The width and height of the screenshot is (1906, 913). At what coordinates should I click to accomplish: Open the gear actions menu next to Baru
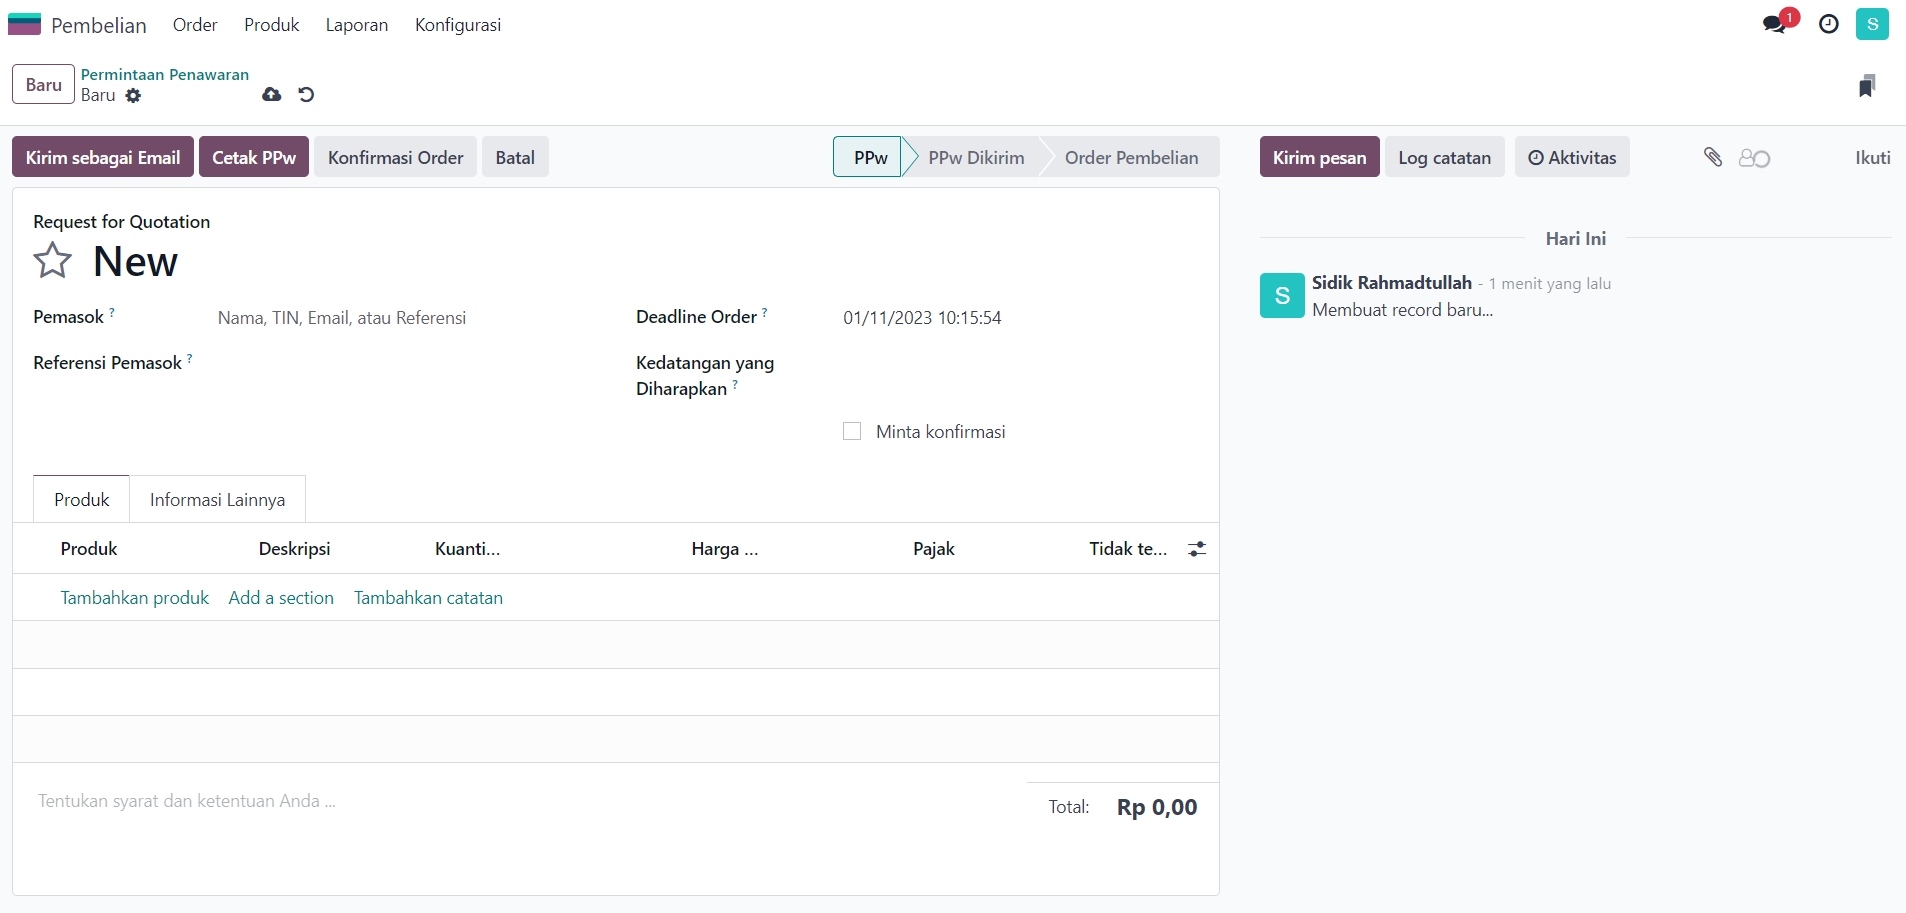[133, 96]
